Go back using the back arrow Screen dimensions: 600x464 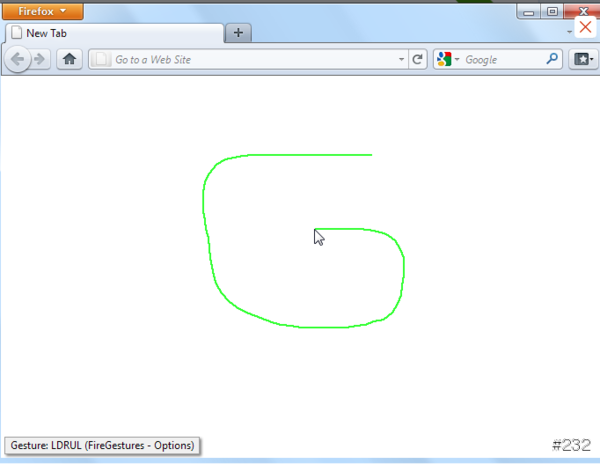(x=18, y=59)
